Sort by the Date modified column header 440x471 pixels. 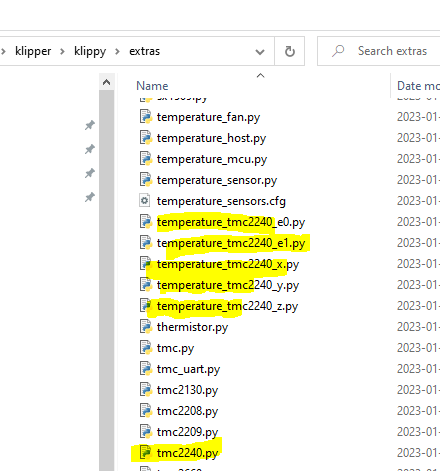418,86
